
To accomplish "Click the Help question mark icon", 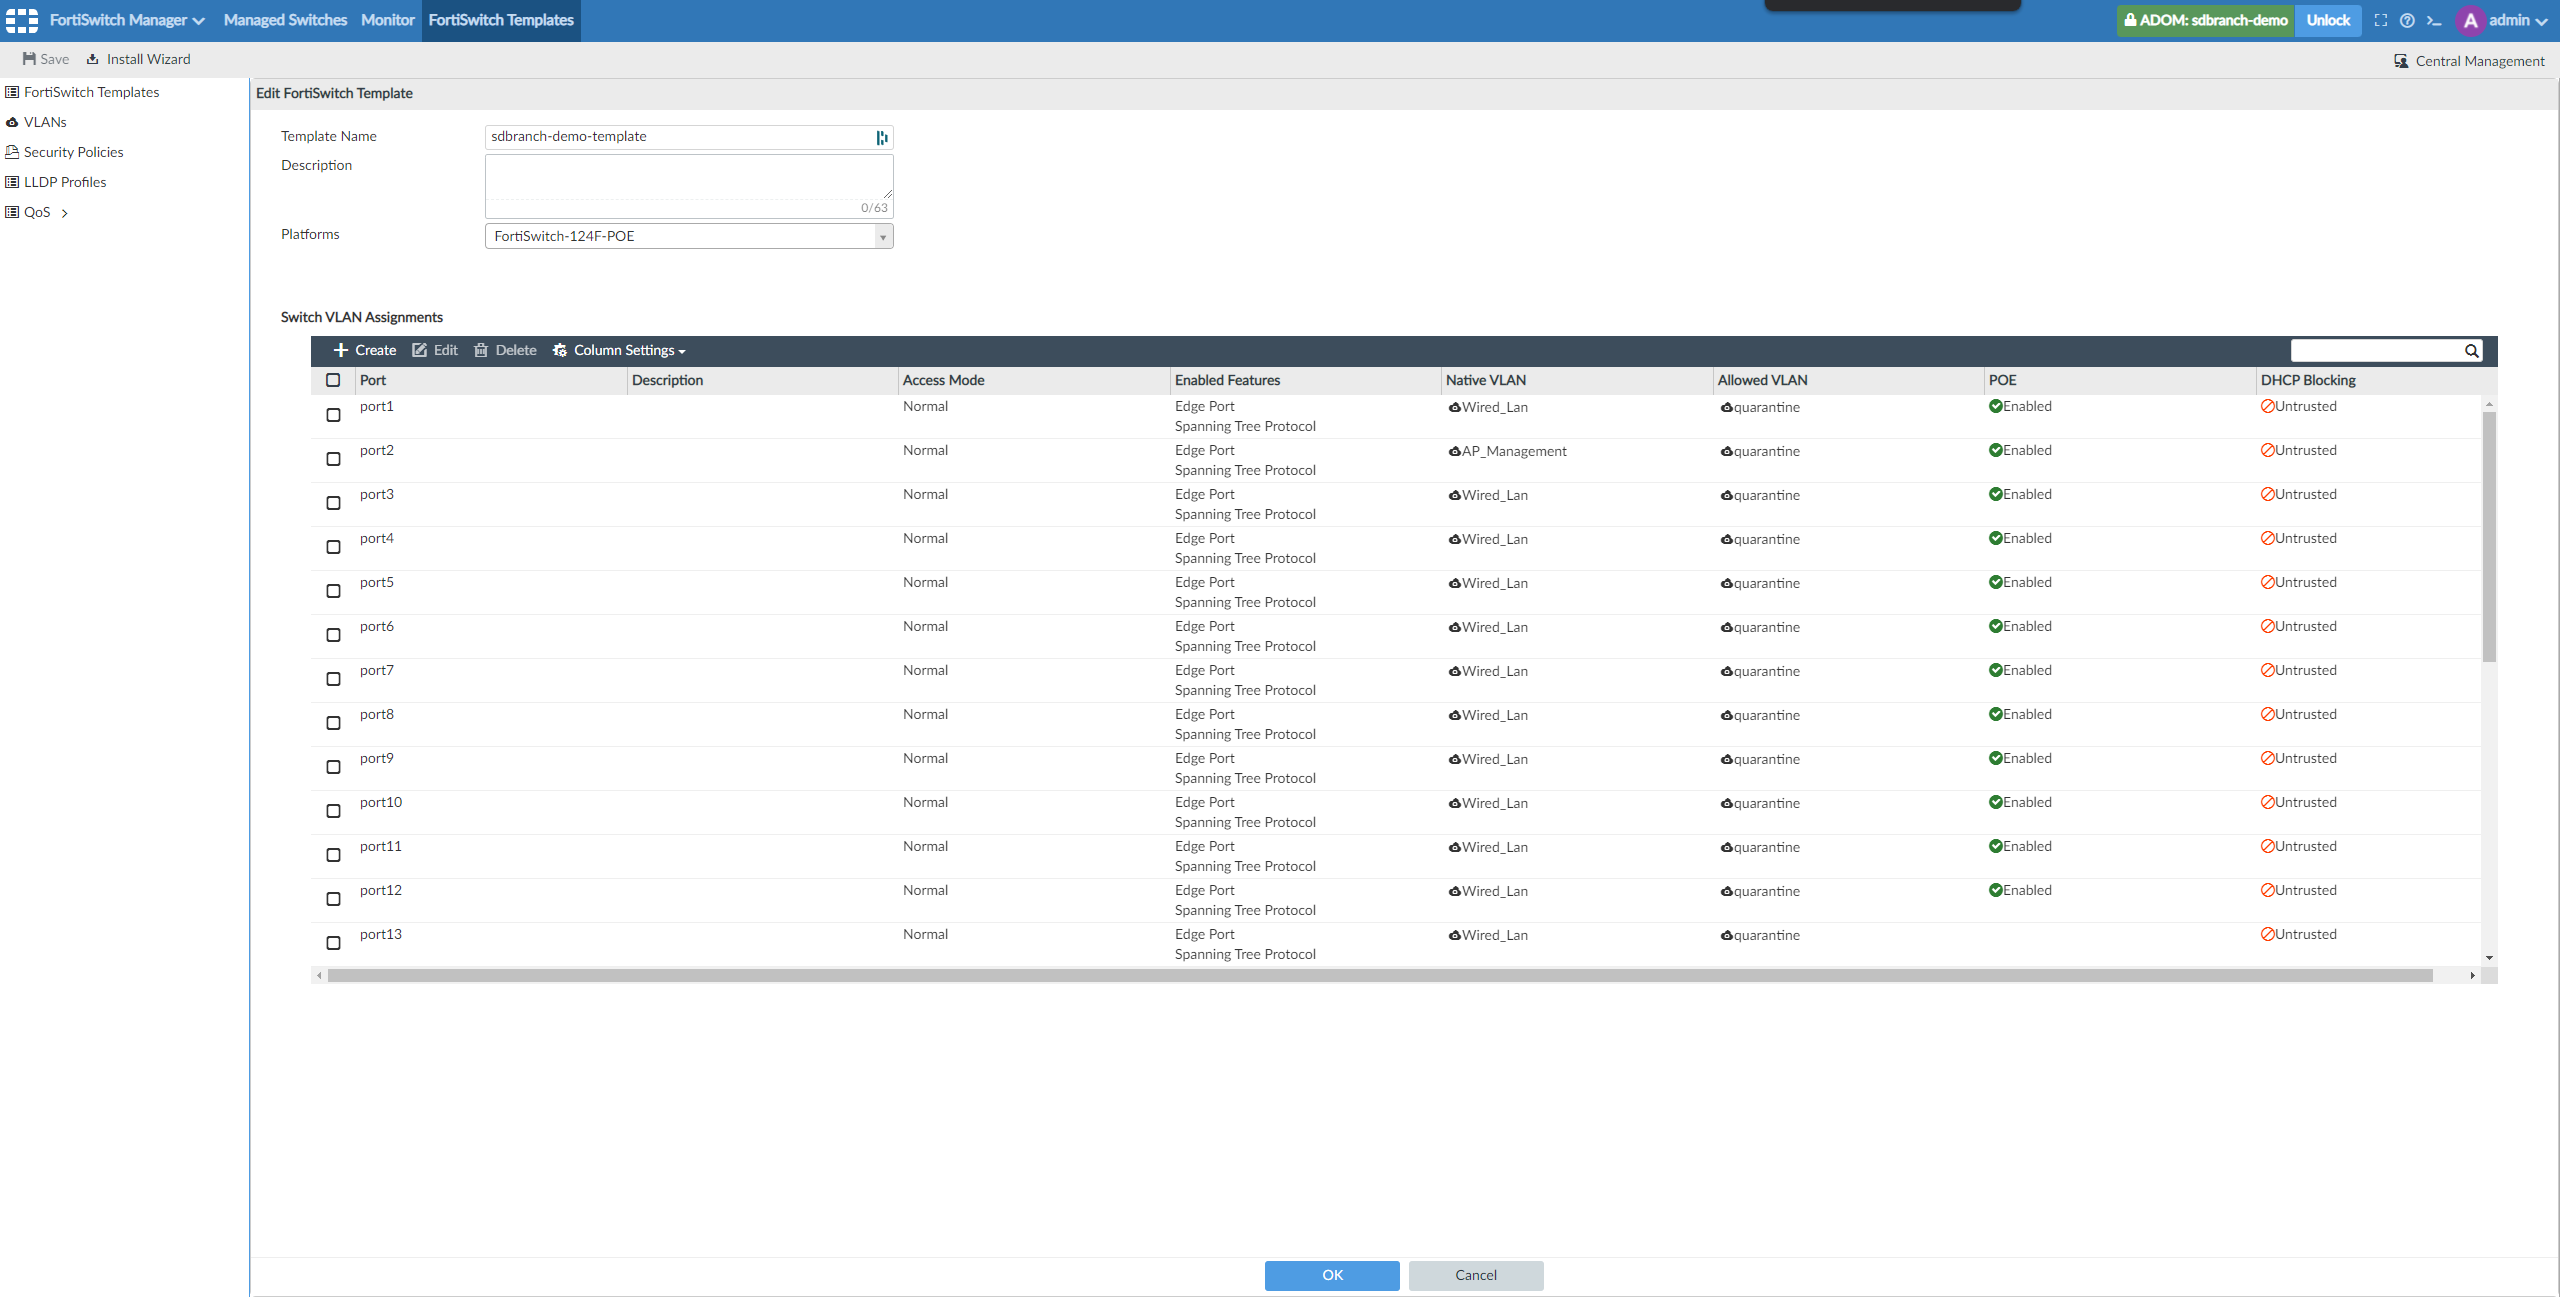I will [x=2408, y=20].
